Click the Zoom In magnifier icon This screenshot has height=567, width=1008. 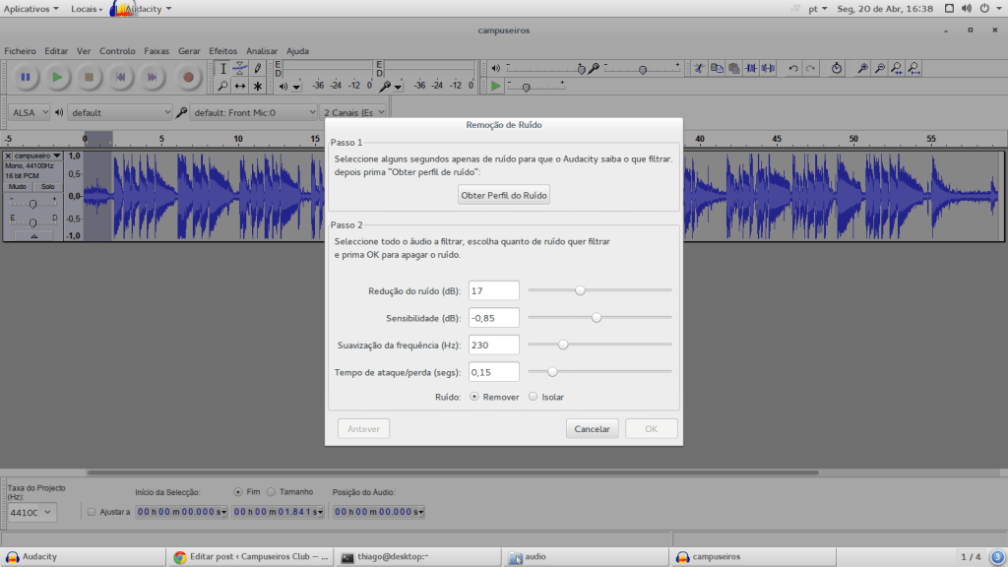tap(862, 69)
